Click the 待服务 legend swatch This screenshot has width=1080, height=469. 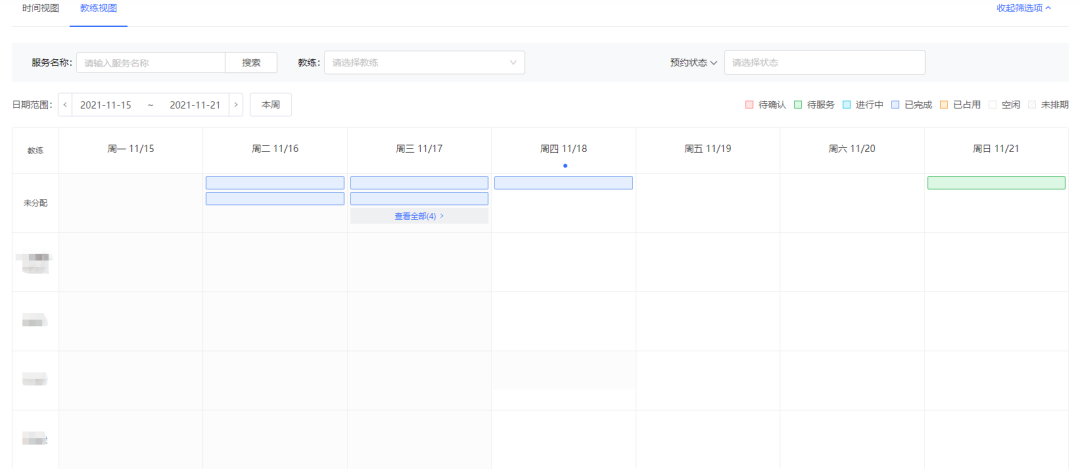coord(798,105)
